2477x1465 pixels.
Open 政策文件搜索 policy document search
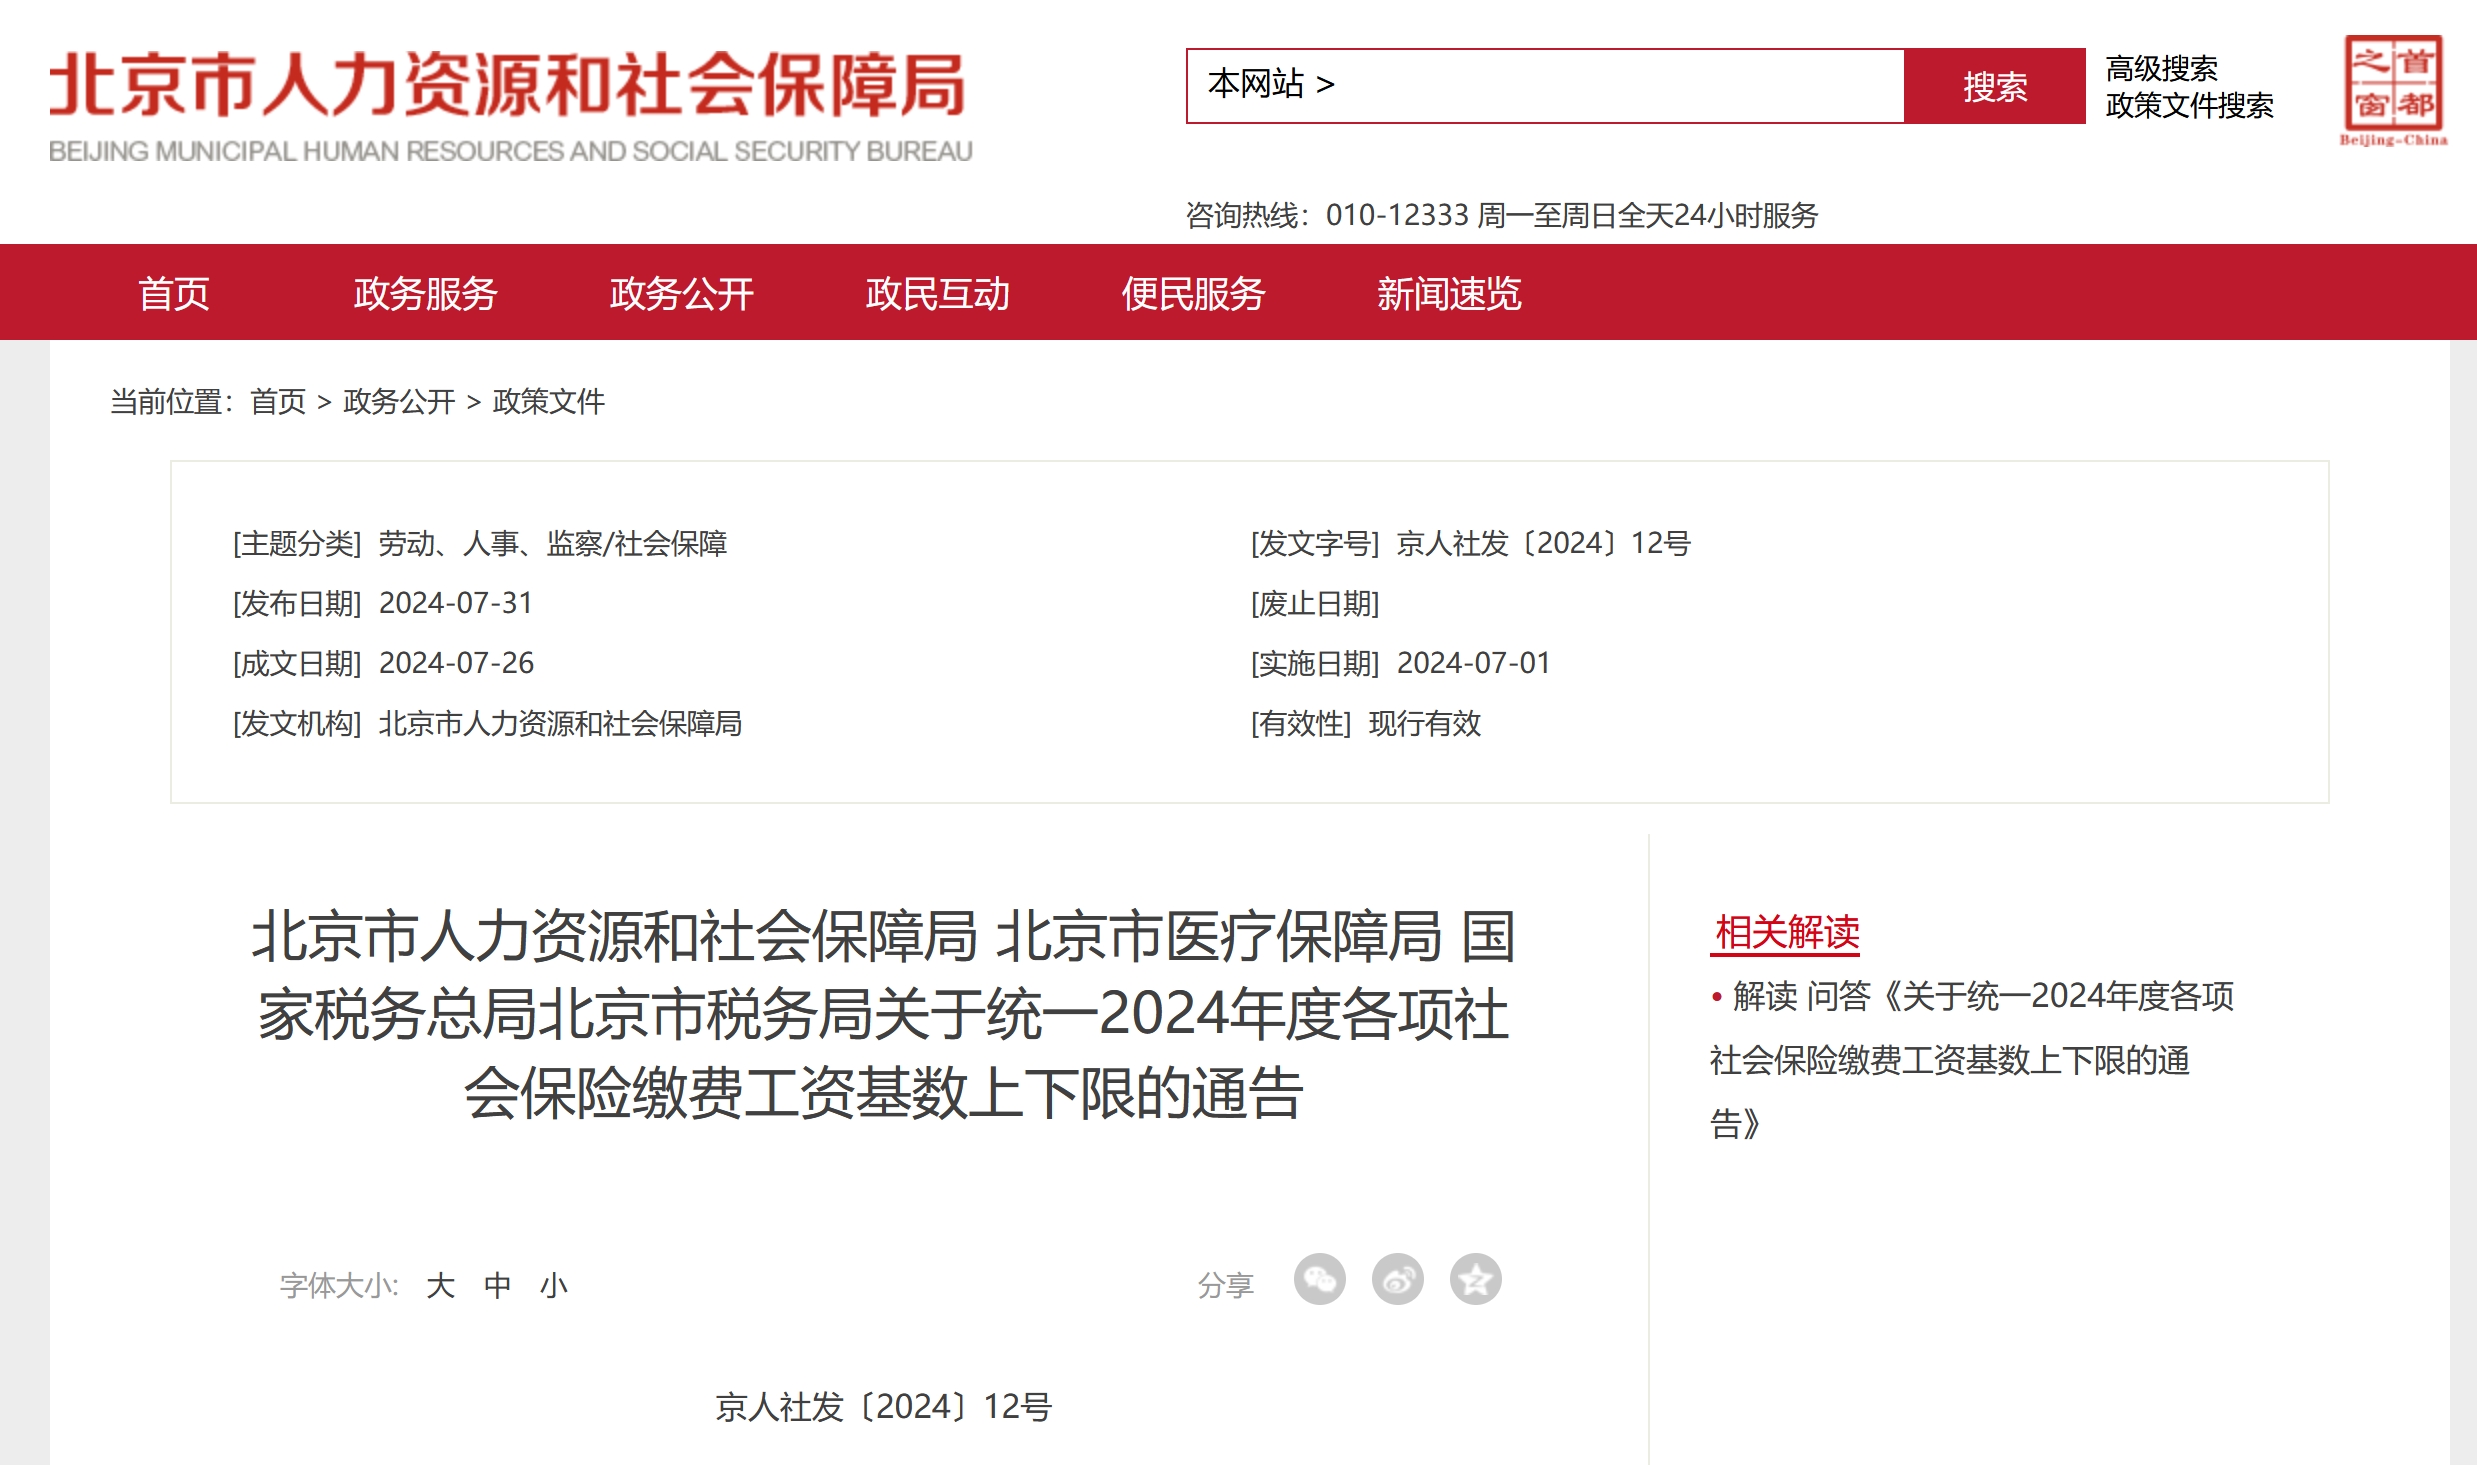click(x=2189, y=105)
